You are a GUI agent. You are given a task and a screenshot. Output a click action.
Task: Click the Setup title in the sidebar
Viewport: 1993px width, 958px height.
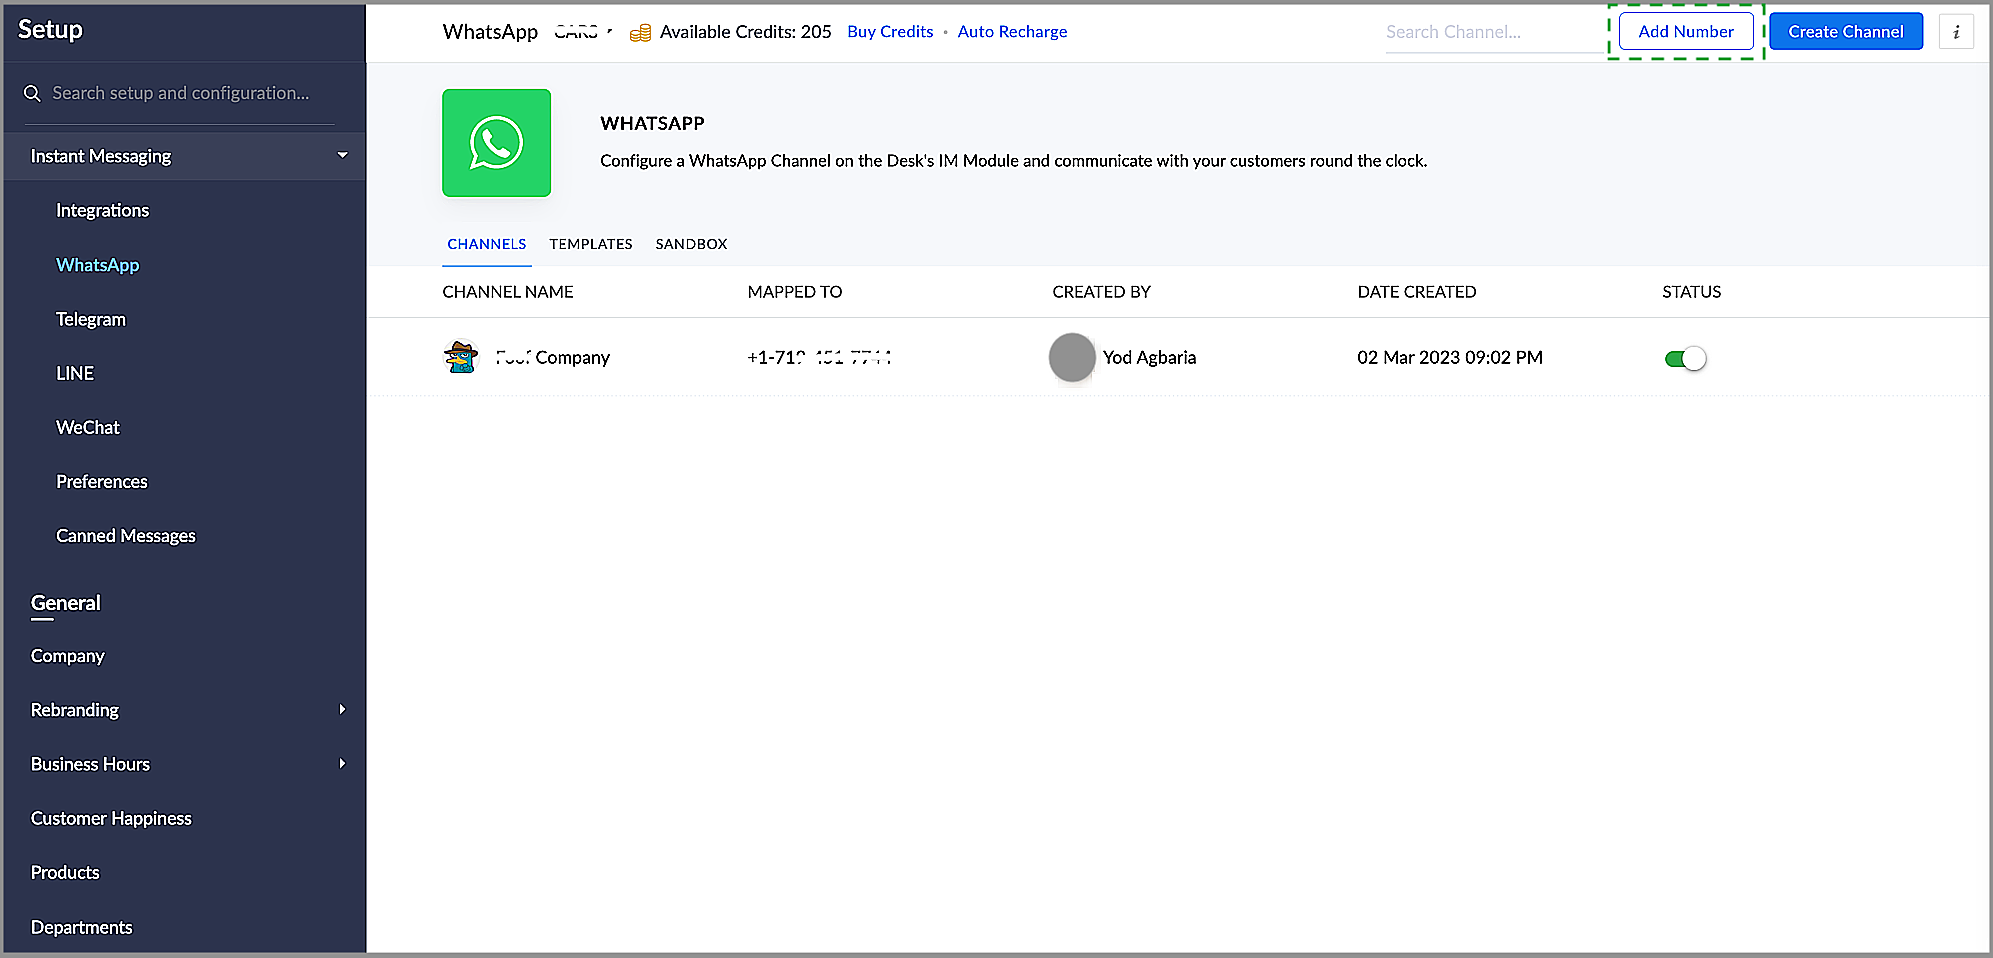[x=50, y=30]
